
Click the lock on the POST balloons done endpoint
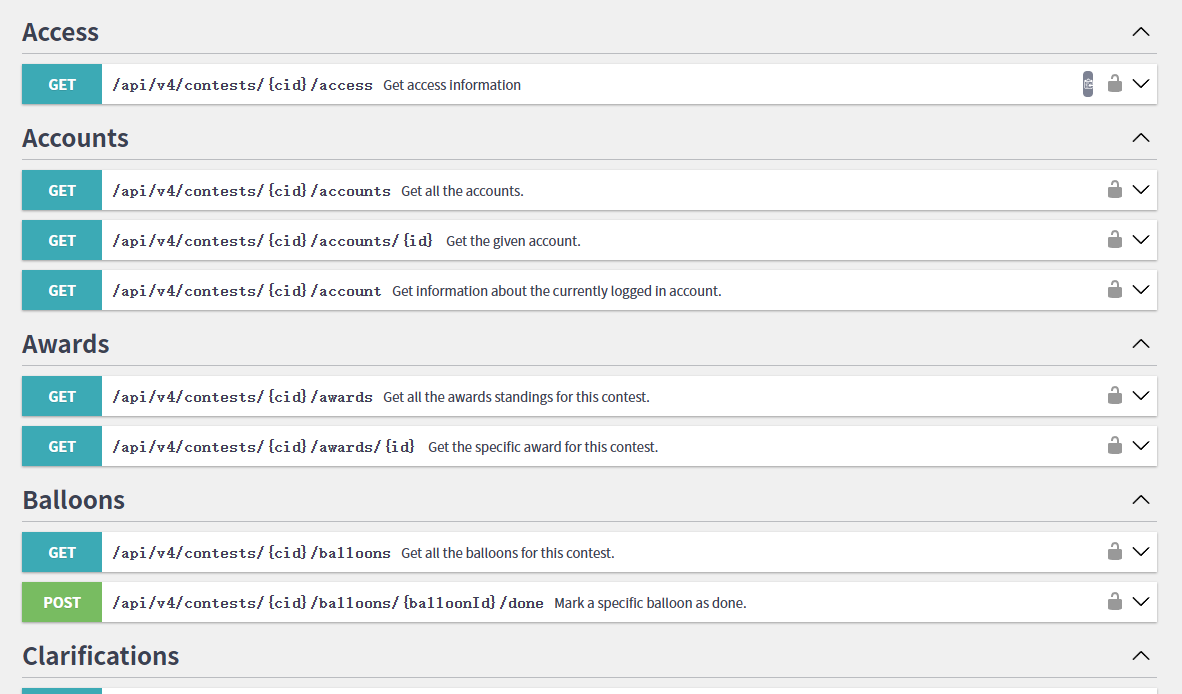point(1115,602)
